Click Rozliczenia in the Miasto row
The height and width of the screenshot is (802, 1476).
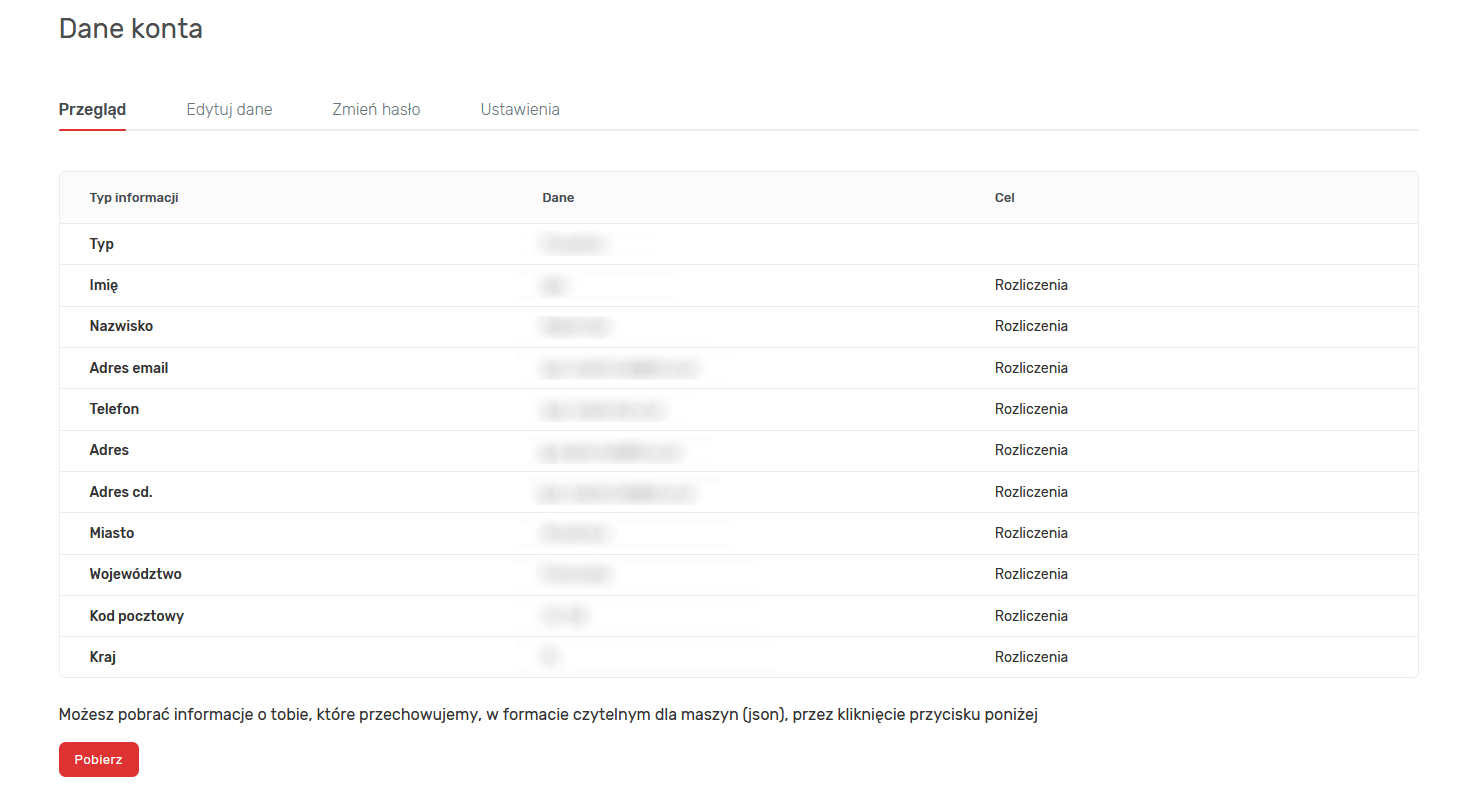1031,533
